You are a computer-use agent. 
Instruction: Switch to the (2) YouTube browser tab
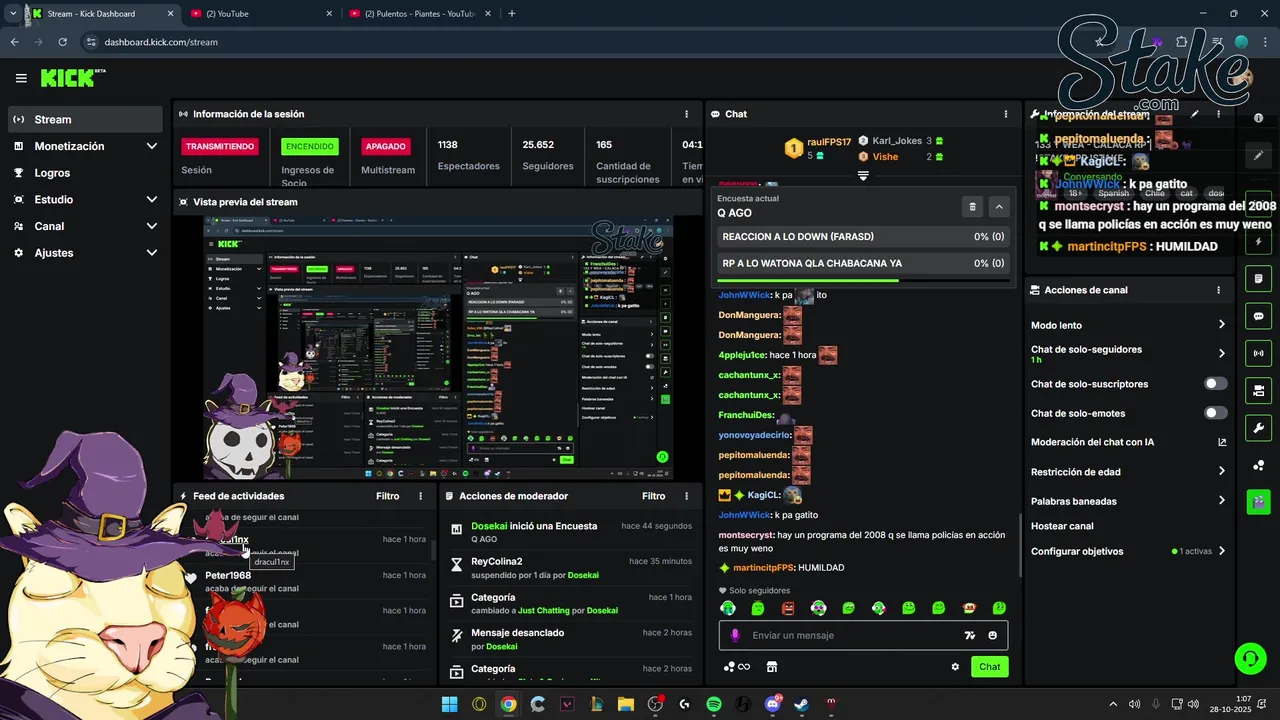tap(260, 14)
